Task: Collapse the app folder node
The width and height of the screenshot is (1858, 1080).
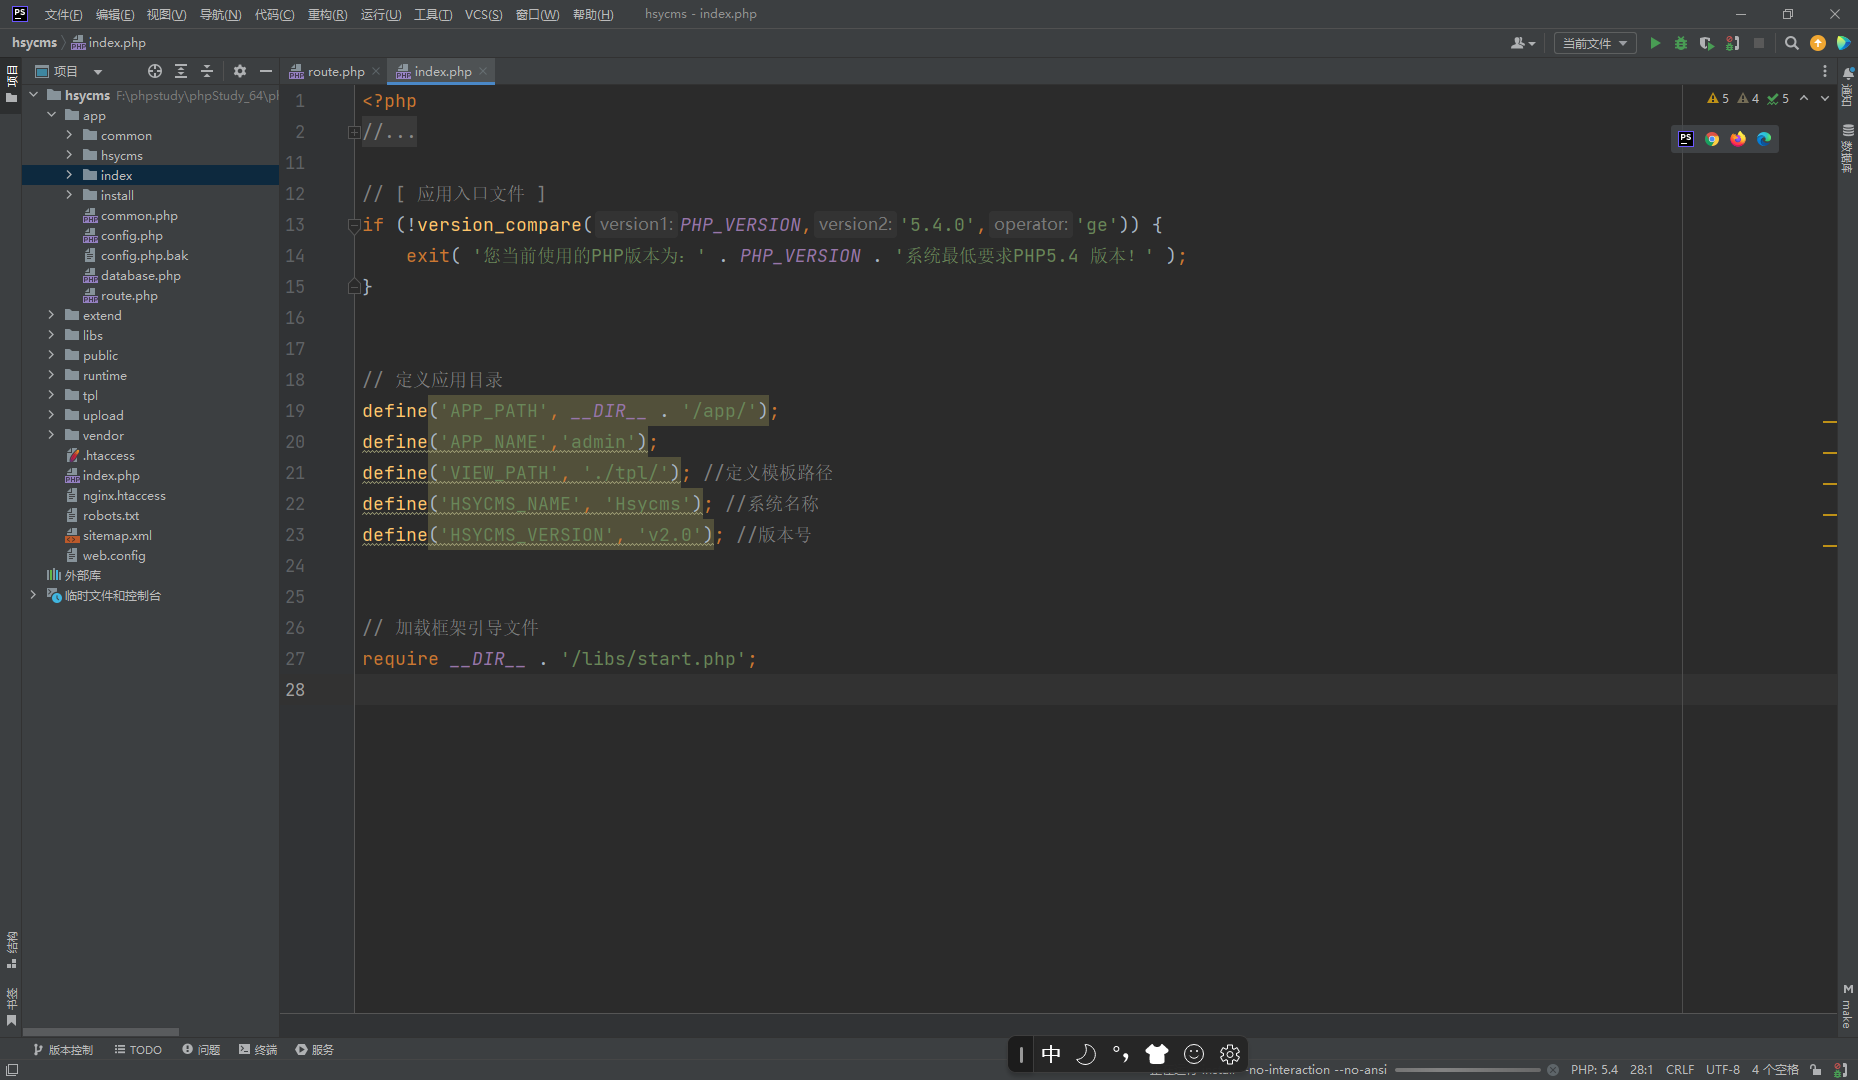Action: tap(52, 115)
